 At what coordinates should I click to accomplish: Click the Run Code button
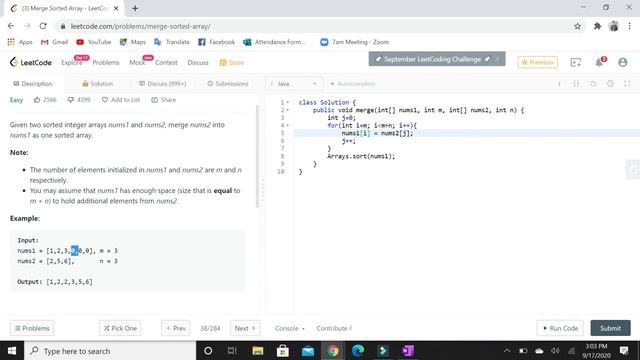[560, 328]
